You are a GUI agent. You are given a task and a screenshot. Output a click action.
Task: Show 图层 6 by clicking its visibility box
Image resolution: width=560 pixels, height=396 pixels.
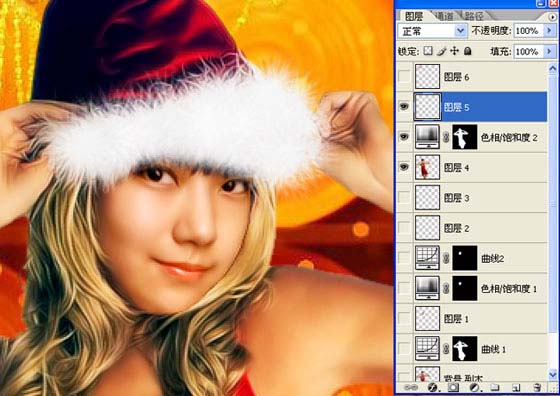tap(404, 76)
